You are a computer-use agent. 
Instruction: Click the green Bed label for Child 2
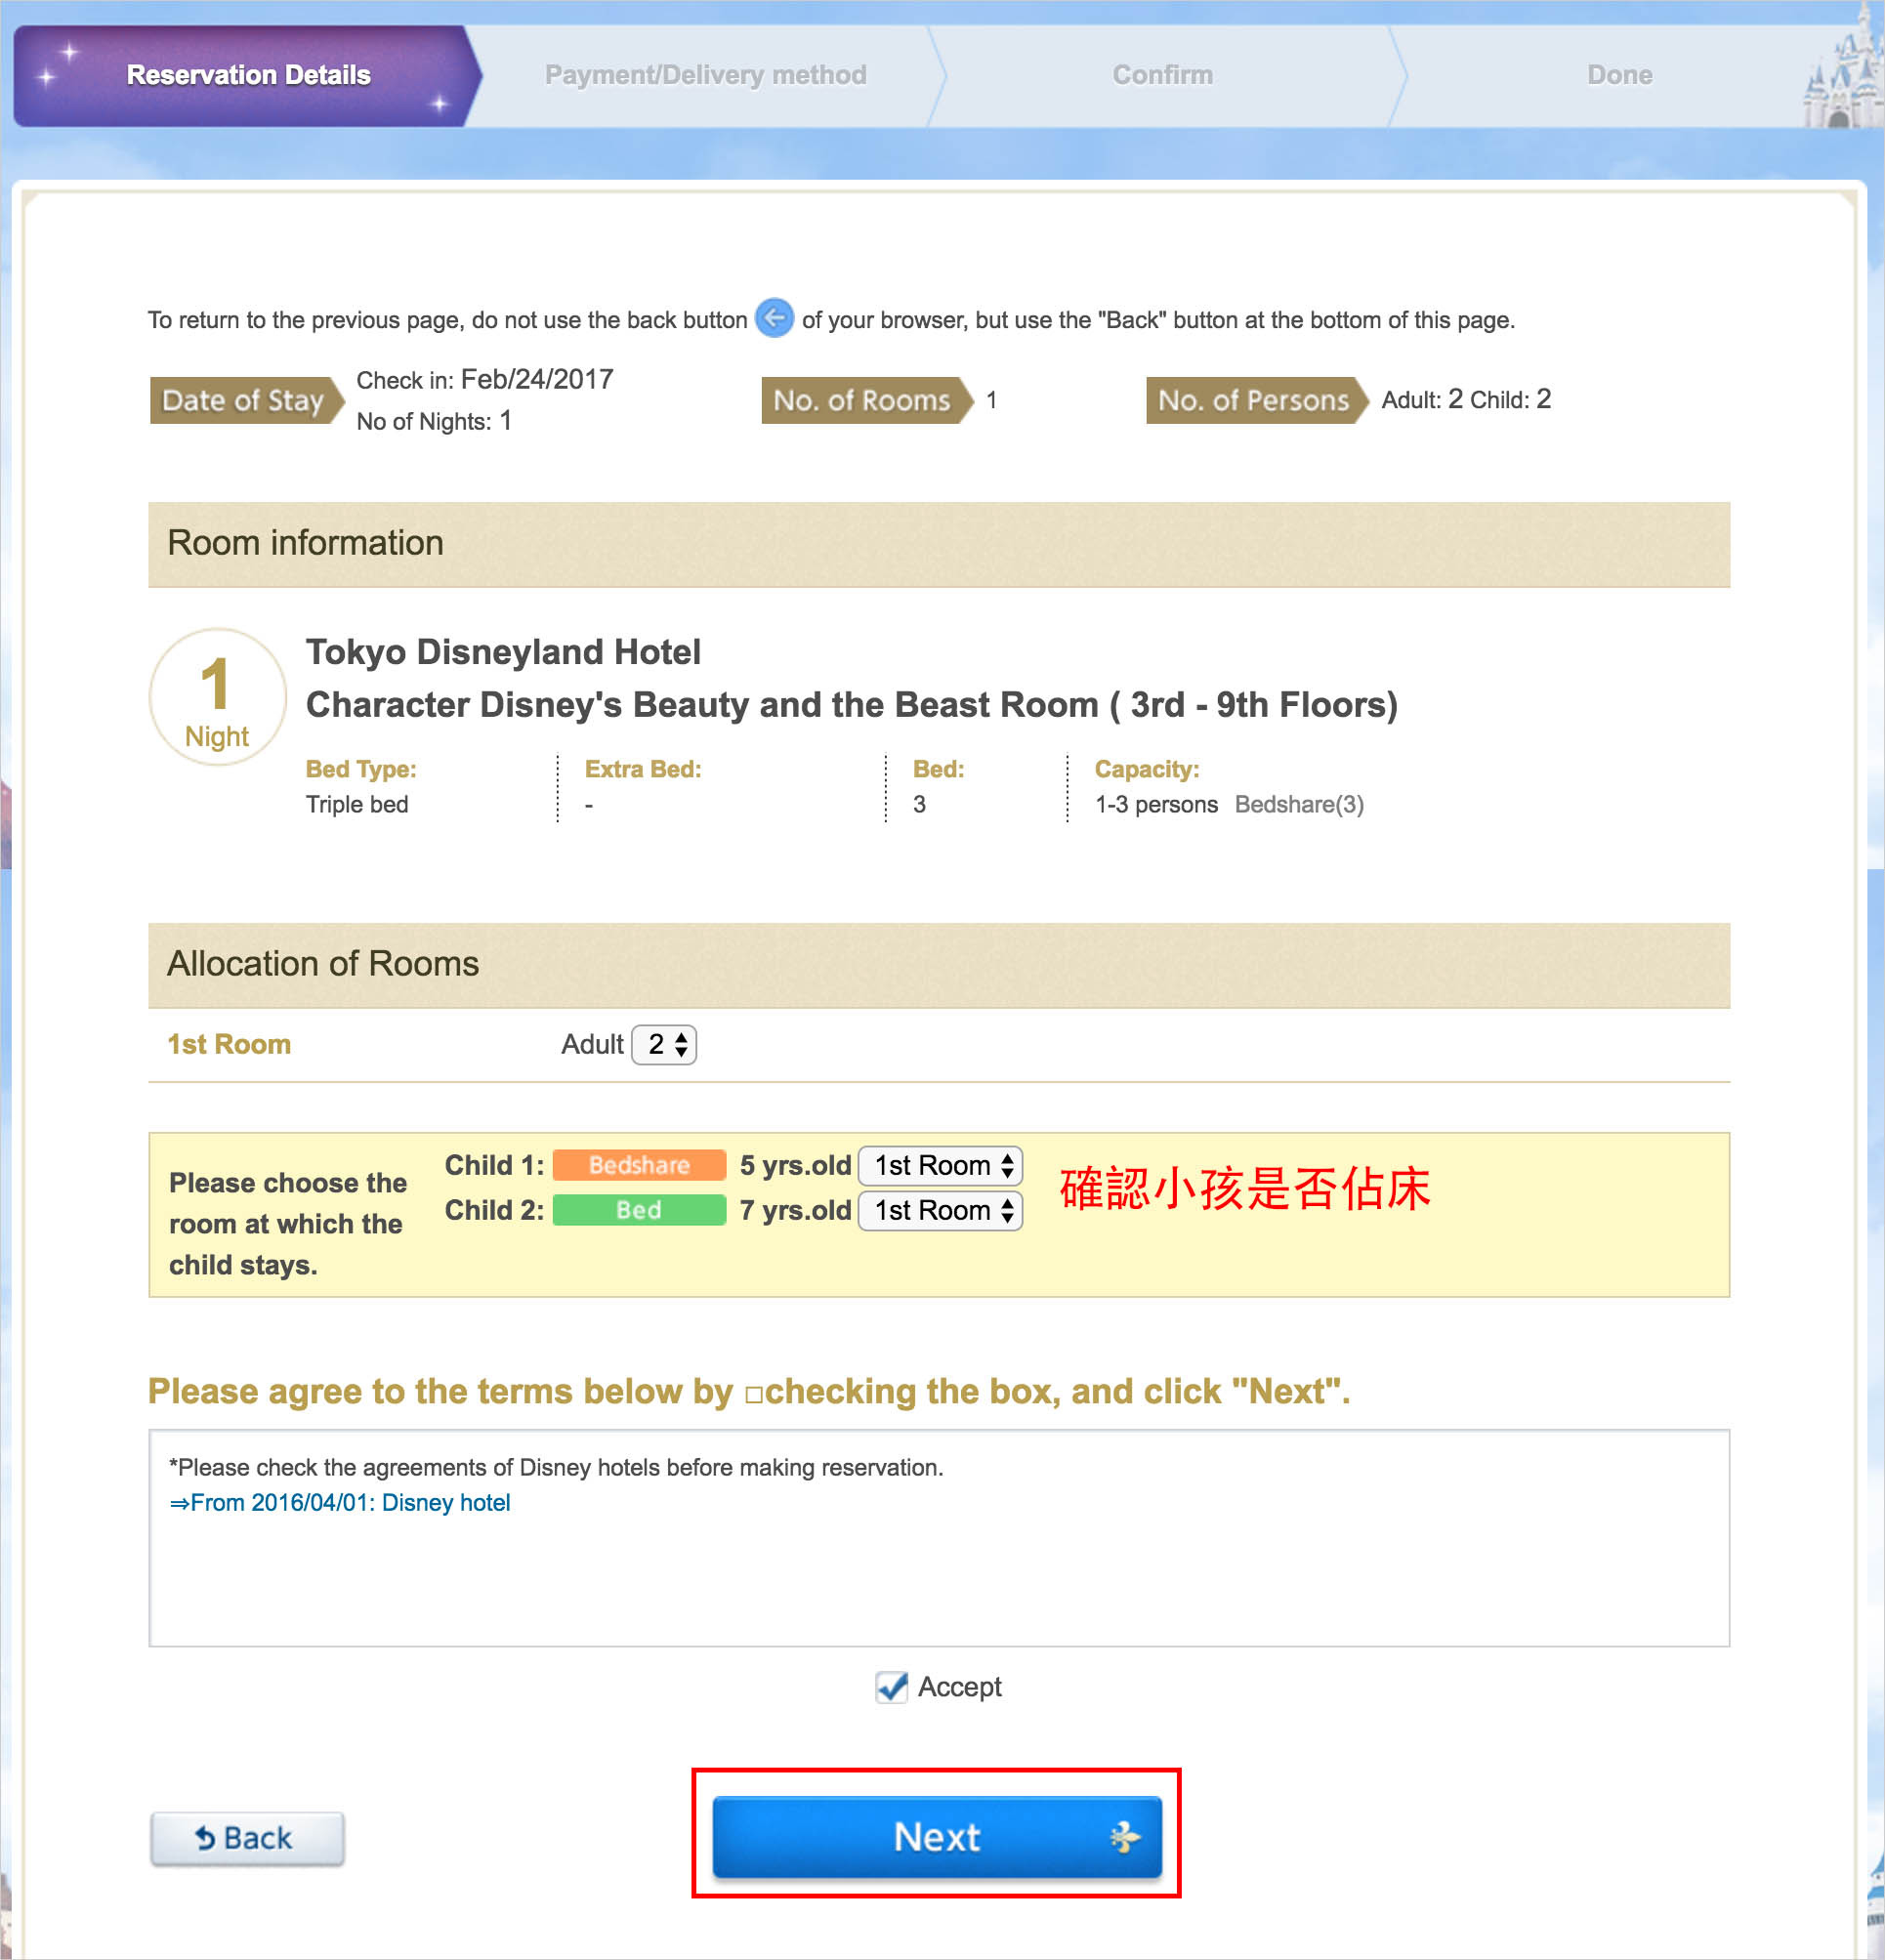(639, 1210)
